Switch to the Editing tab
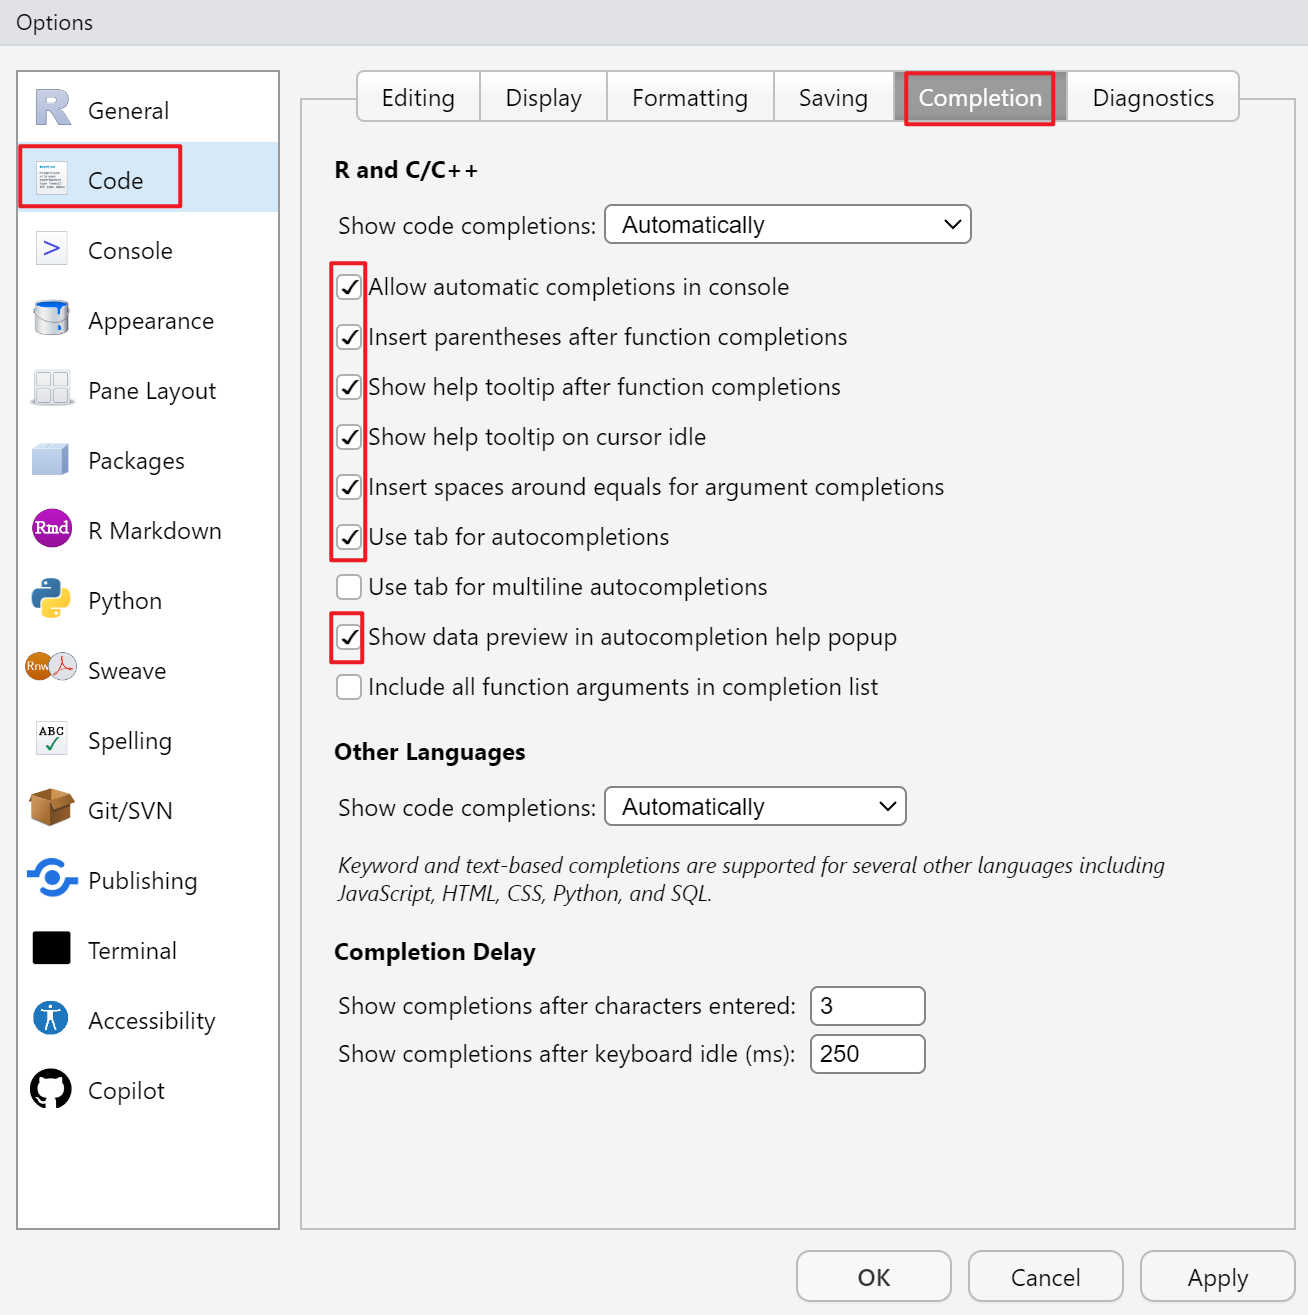The height and width of the screenshot is (1315, 1308). tap(418, 98)
